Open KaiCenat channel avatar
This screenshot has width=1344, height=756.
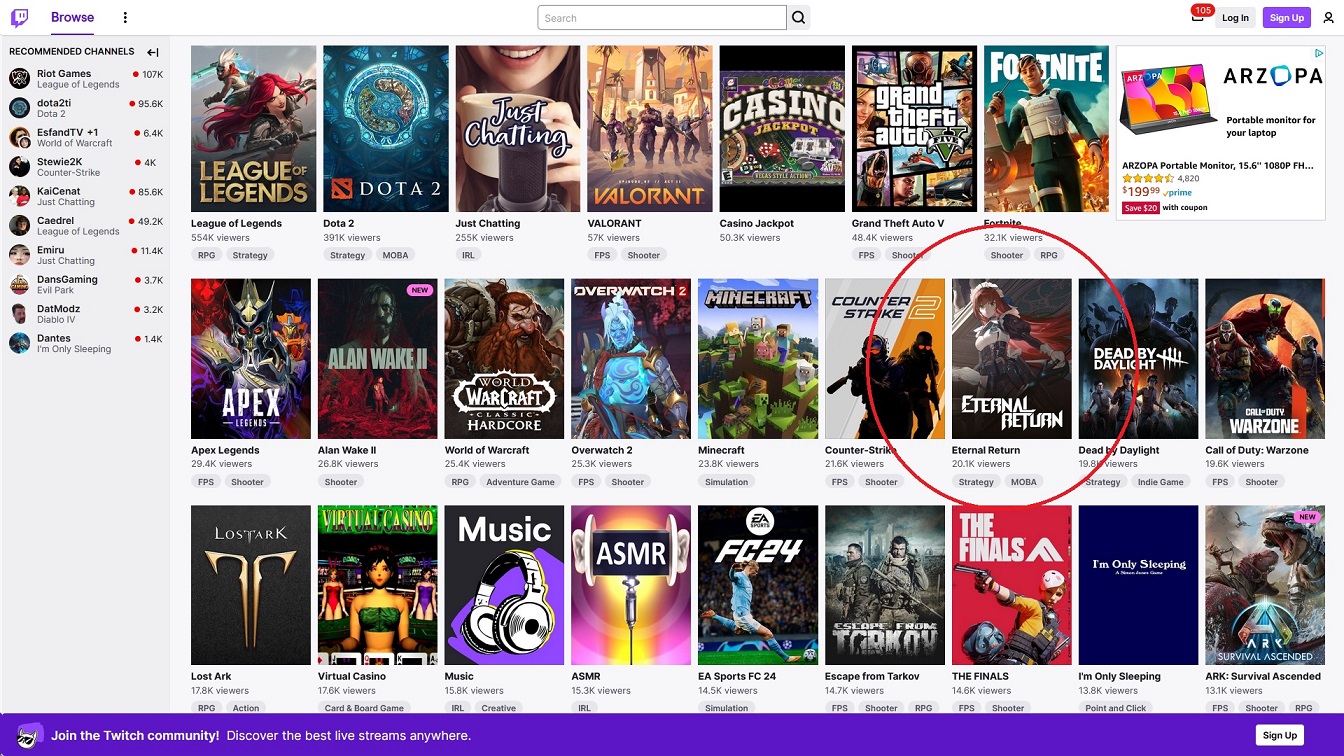[20, 196]
